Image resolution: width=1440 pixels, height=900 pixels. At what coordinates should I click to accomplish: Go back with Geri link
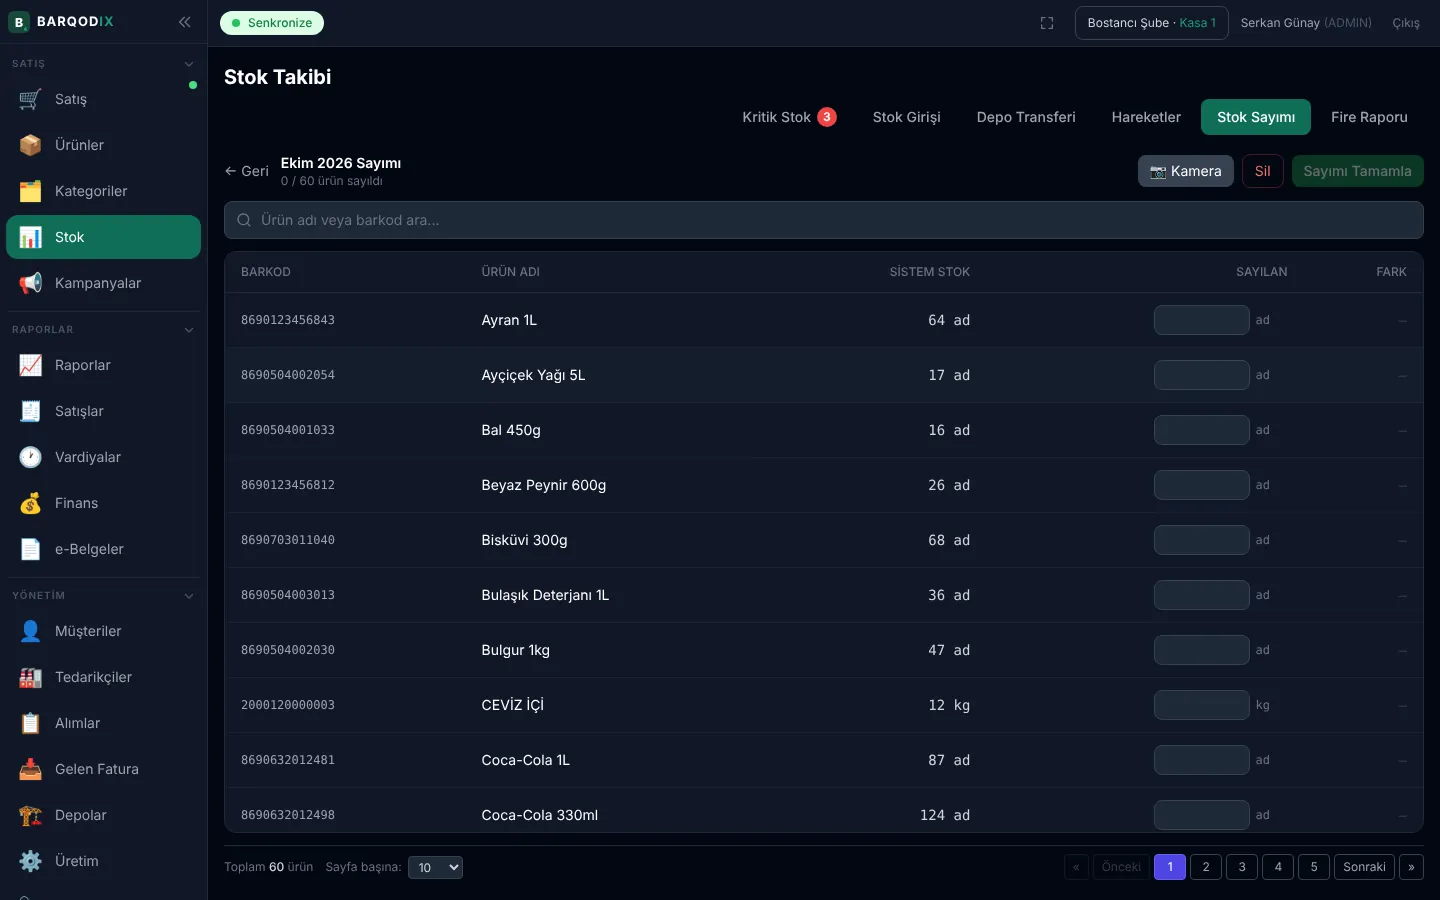247,171
